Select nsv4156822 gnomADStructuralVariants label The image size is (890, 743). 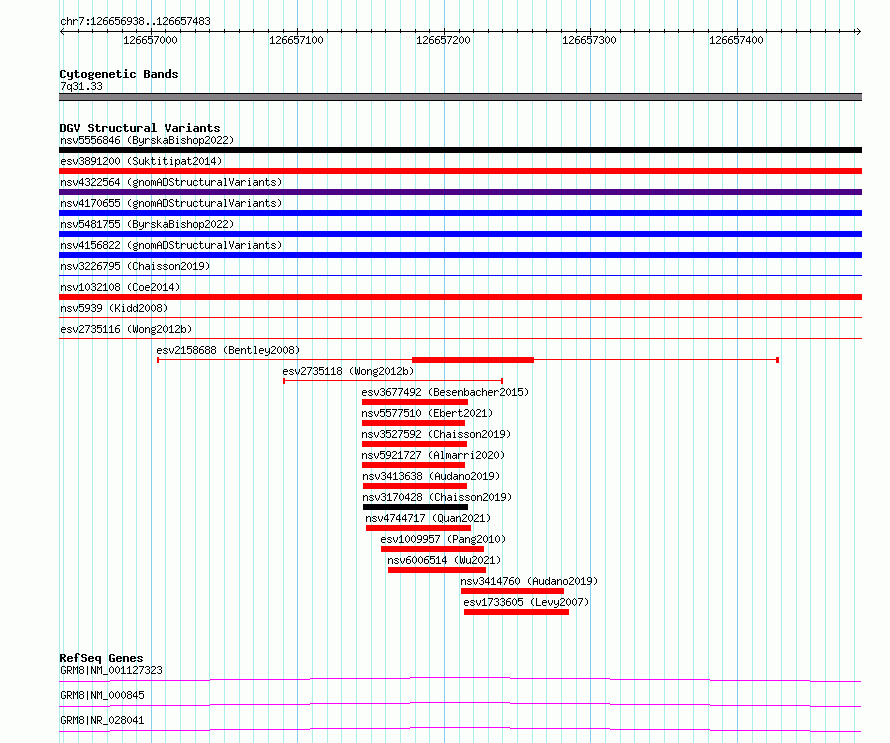pos(171,245)
